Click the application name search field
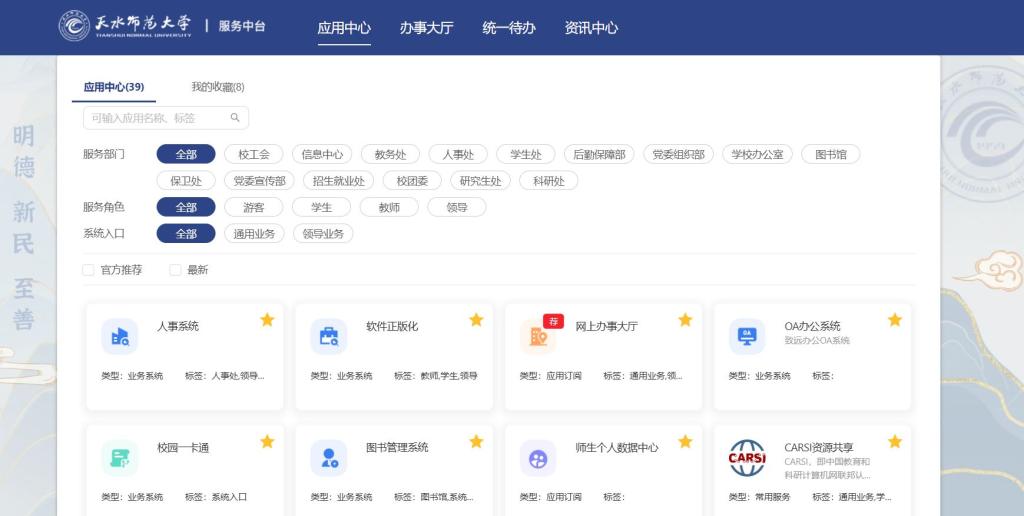 (155, 118)
